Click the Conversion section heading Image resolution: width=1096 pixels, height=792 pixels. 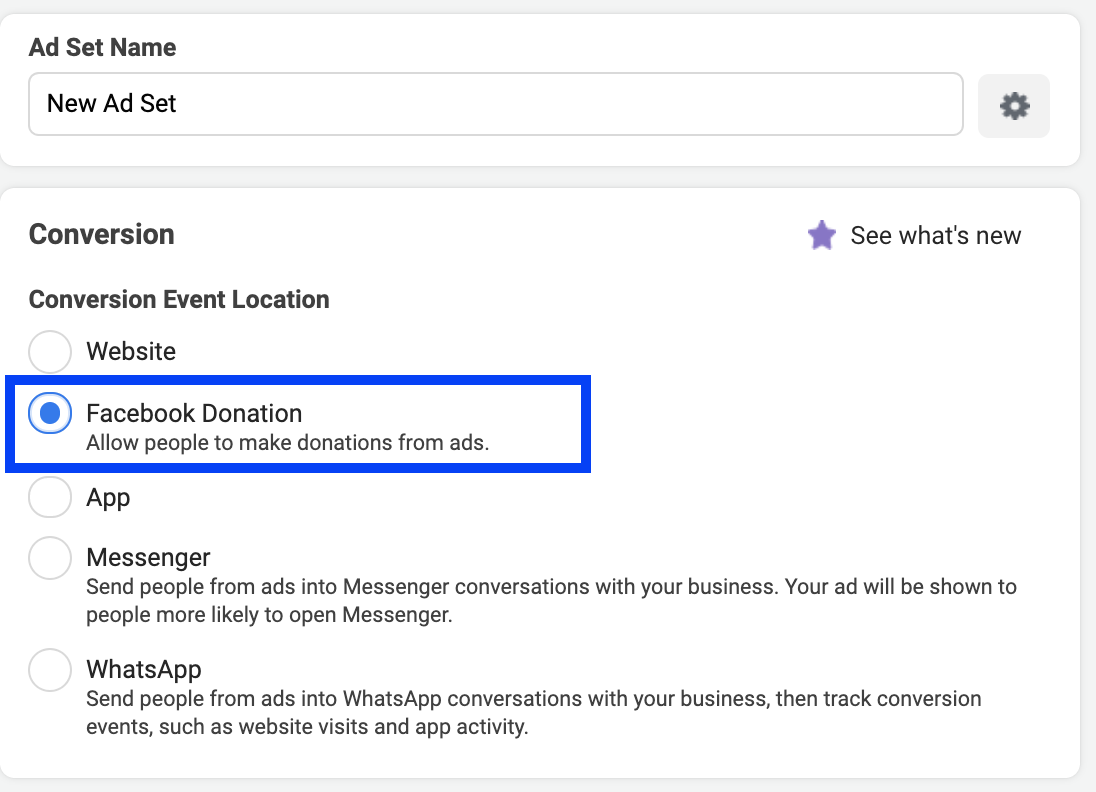101,234
